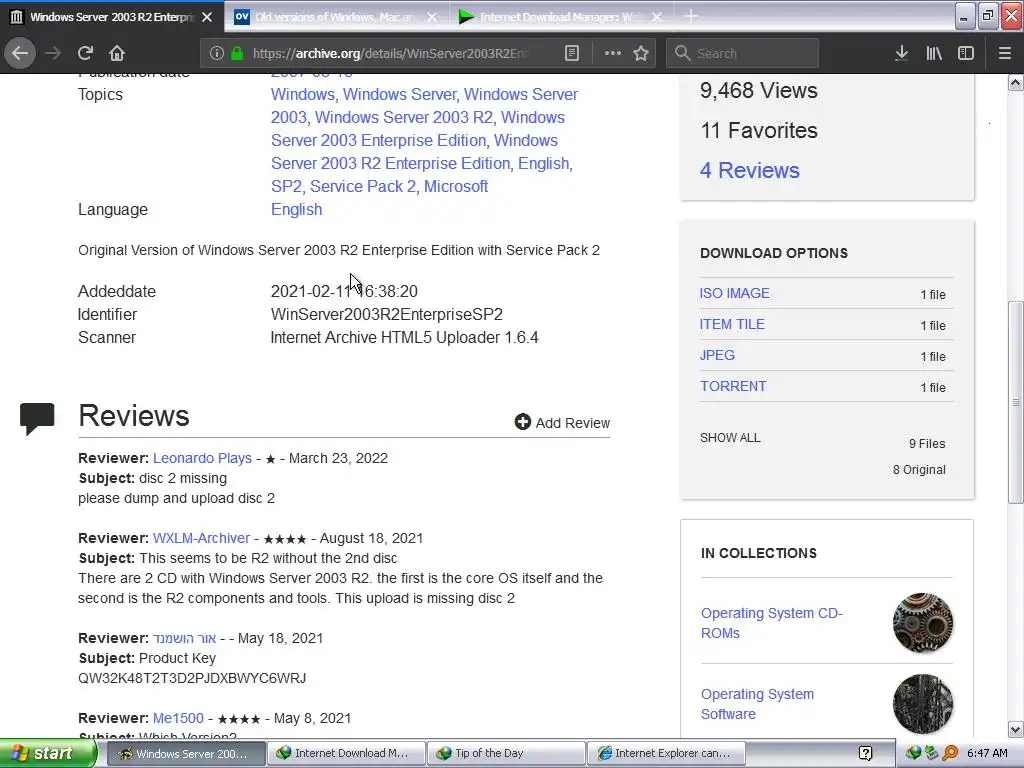Click the Reviews speech bubble icon
The height and width of the screenshot is (768, 1024).
tap(37, 419)
